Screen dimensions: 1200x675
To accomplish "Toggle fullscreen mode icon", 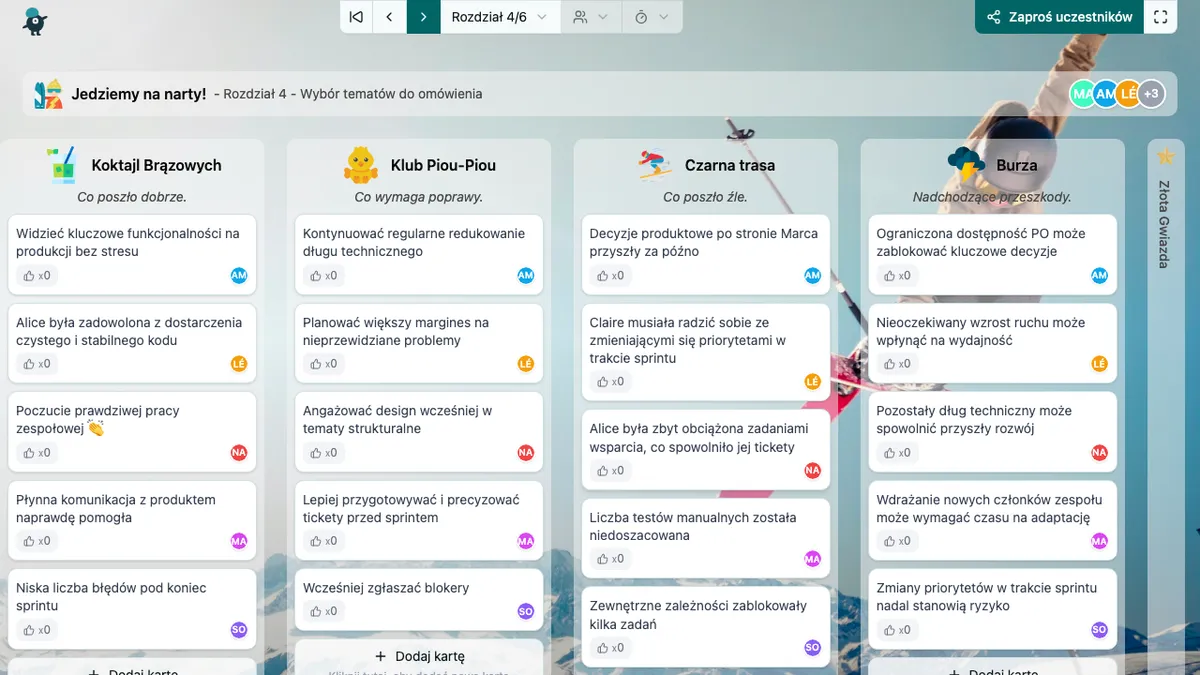I will [x=1160, y=17].
